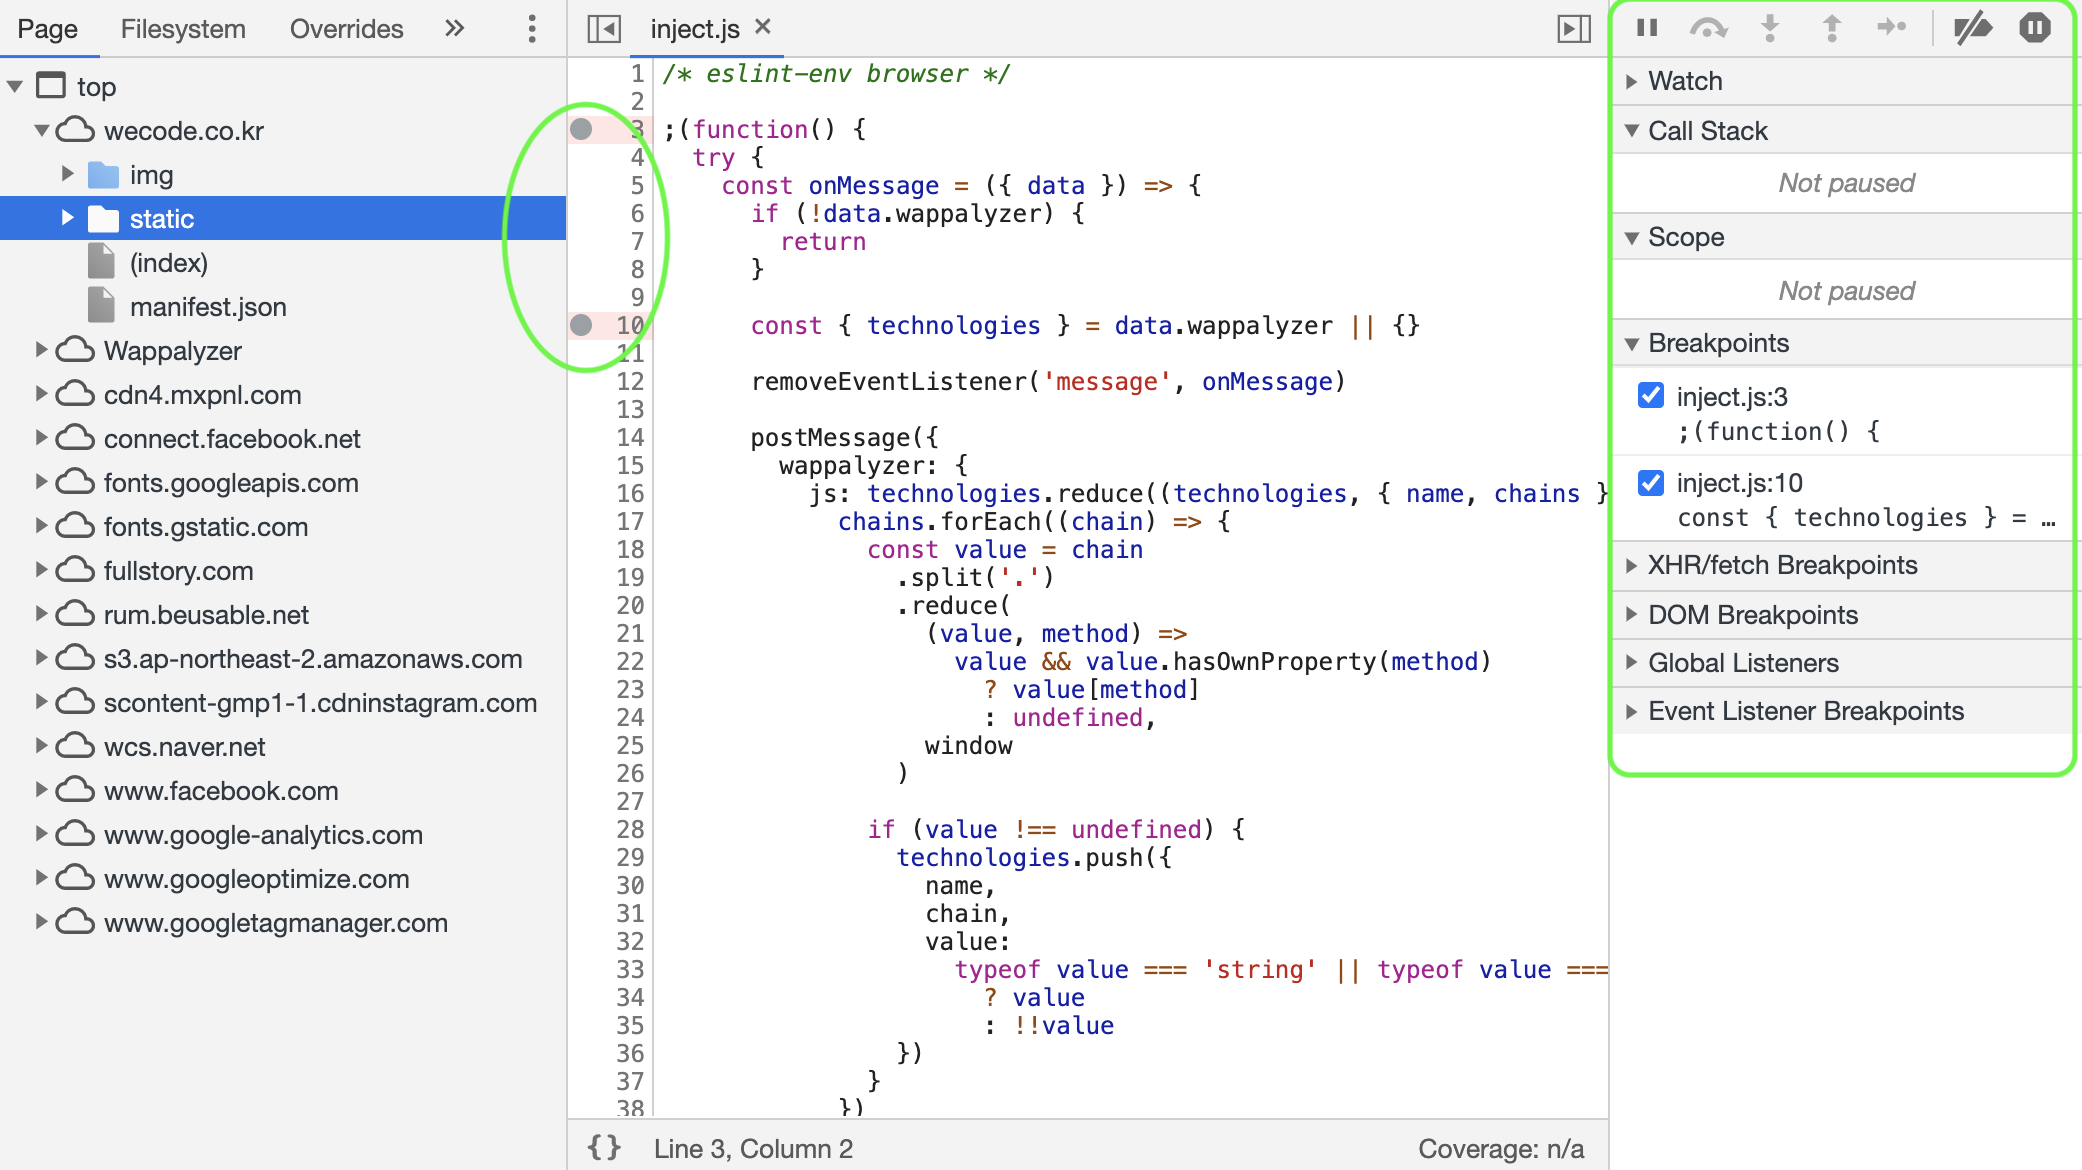Viewport: 2082px width, 1170px height.
Task: Uncheck the inject.js:10 breakpoint checkbox
Action: (x=1651, y=483)
